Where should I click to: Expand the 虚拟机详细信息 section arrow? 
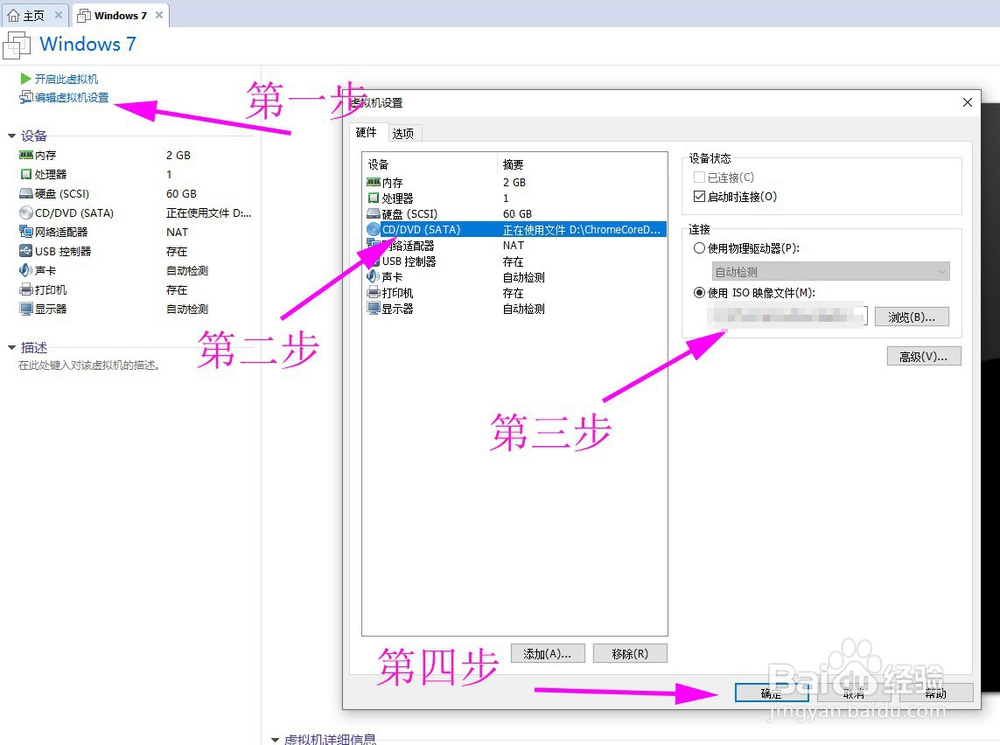tap(275, 740)
